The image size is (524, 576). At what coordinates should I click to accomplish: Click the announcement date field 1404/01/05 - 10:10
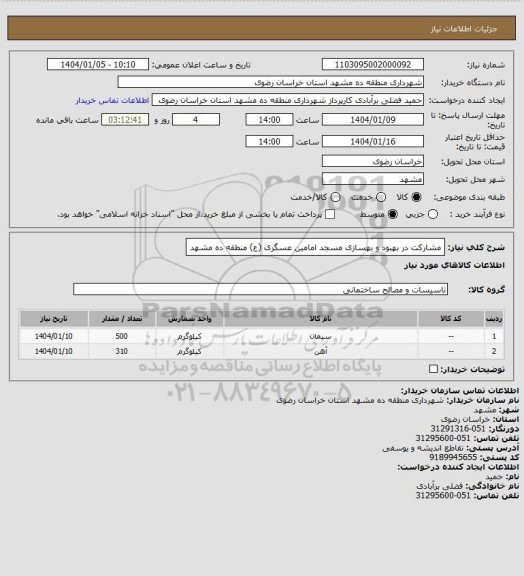[x=98, y=64]
